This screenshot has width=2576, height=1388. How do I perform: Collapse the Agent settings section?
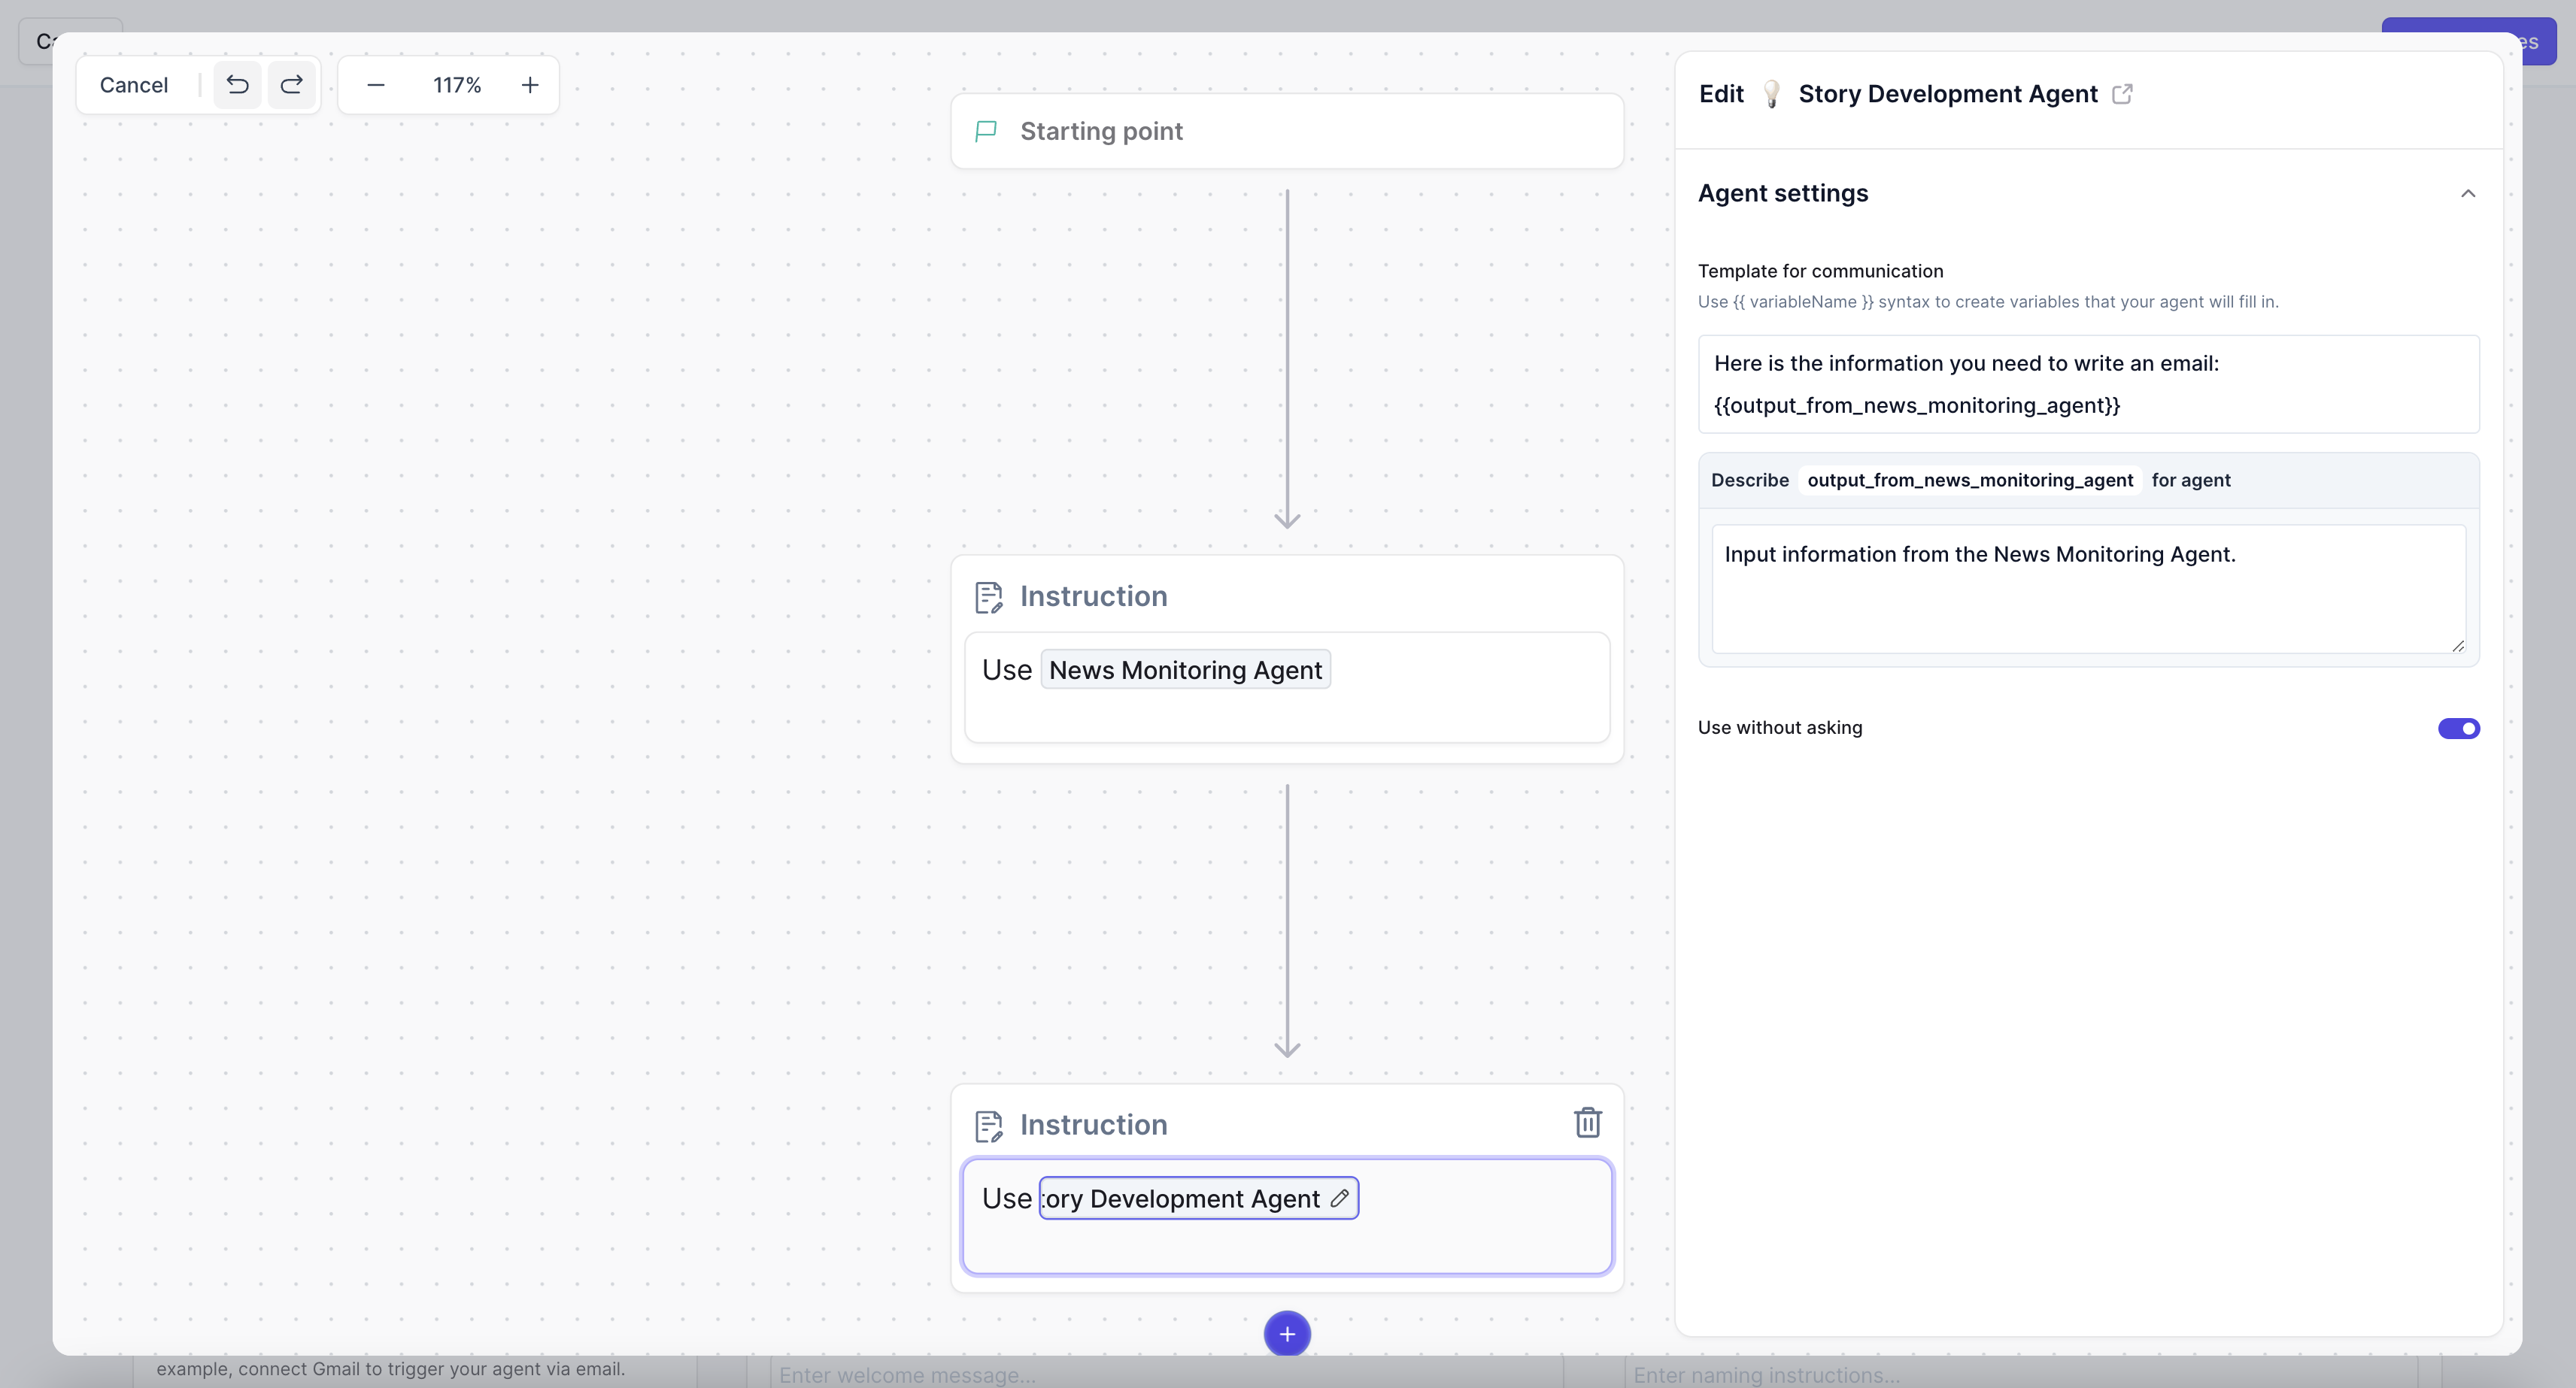[2468, 193]
